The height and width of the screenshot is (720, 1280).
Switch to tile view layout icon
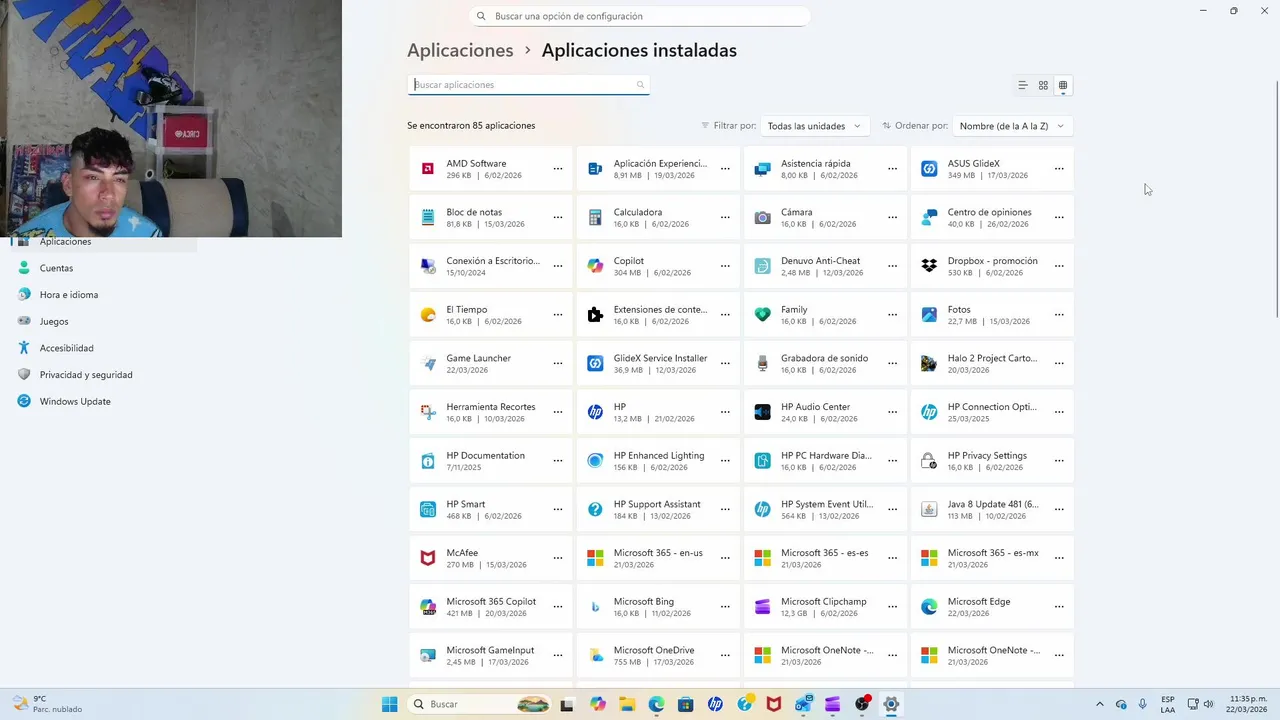pos(1063,85)
